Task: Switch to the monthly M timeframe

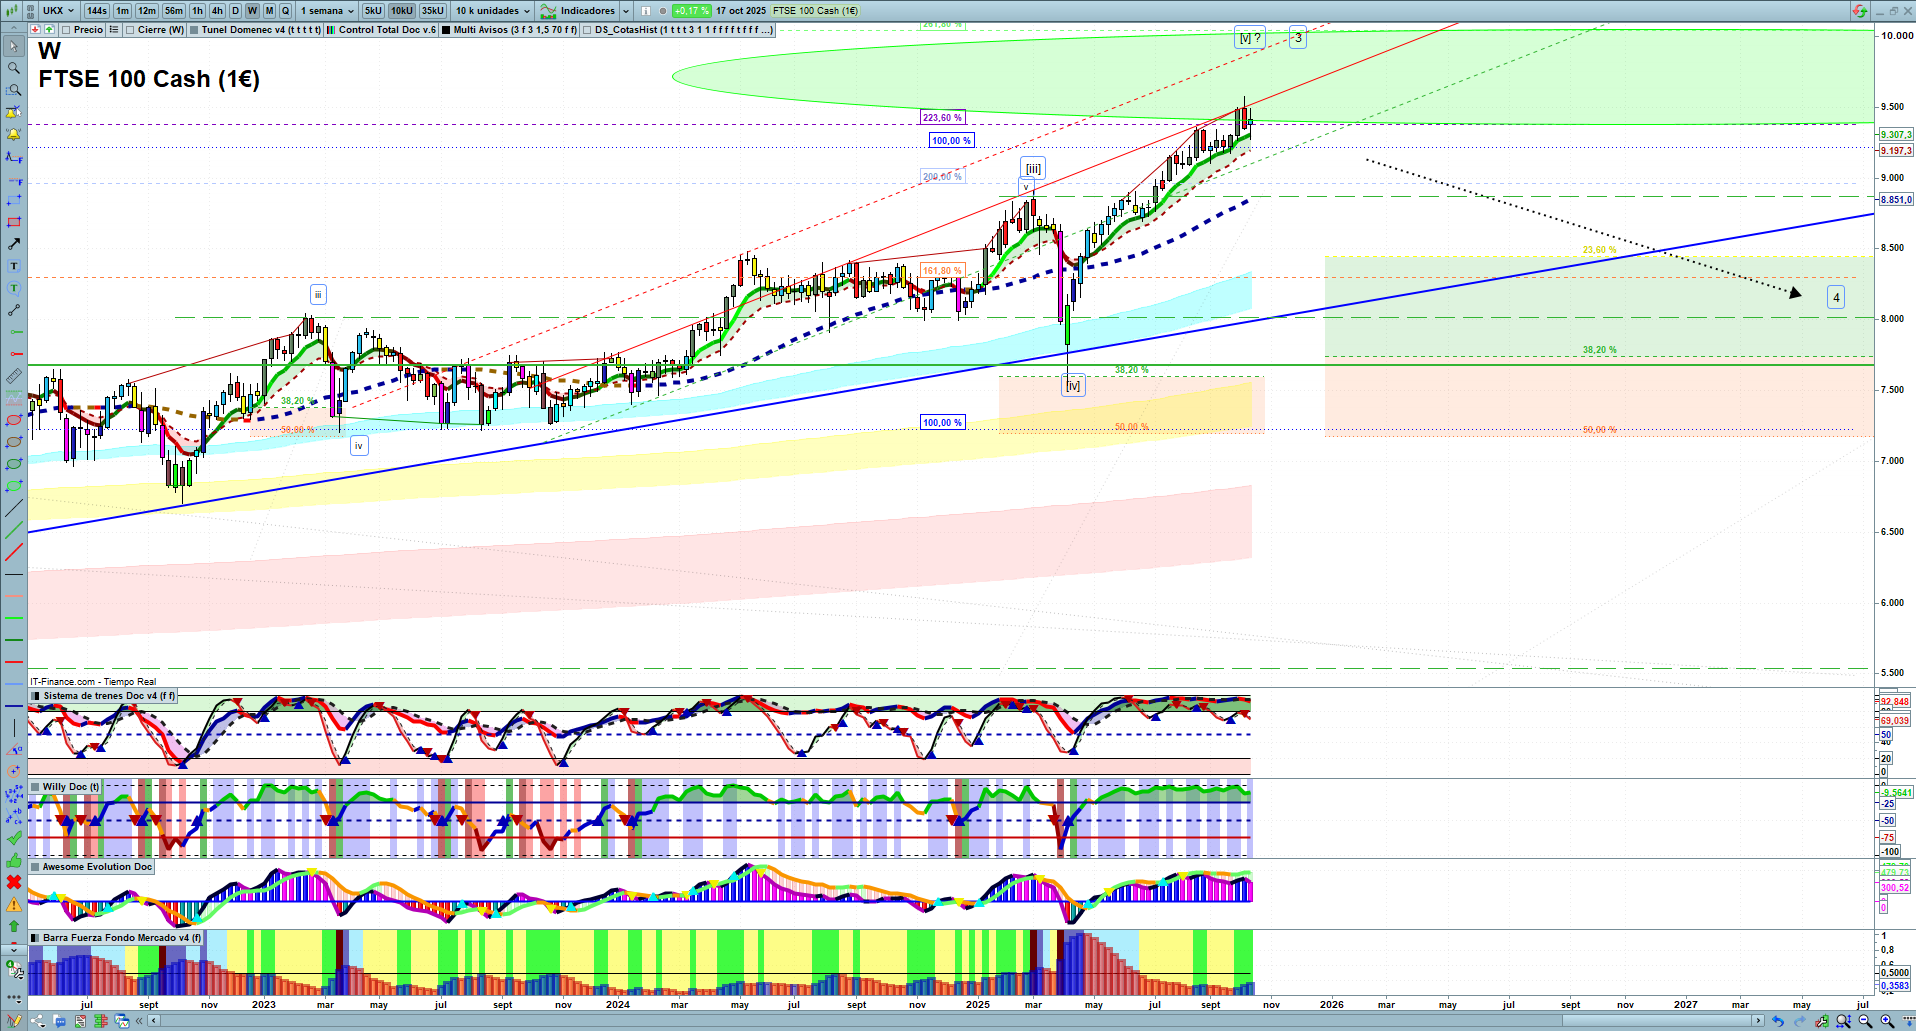Action: point(269,11)
